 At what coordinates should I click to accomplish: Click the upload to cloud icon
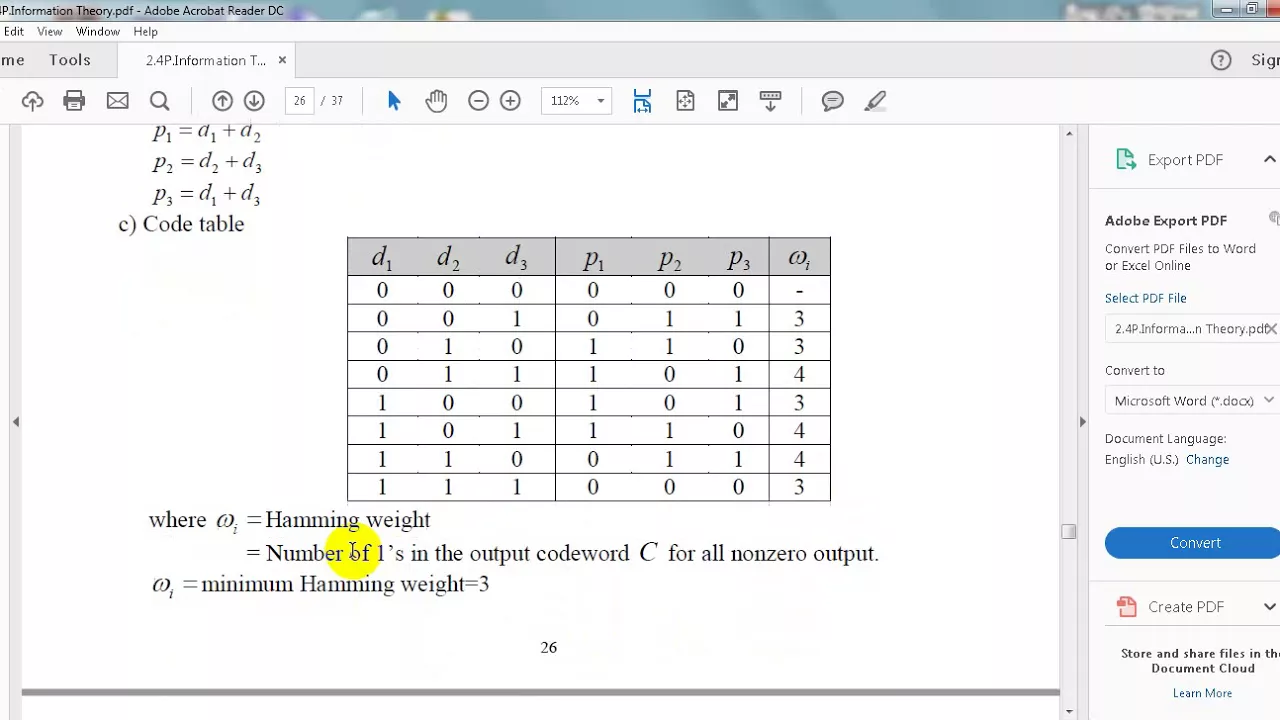[32, 101]
